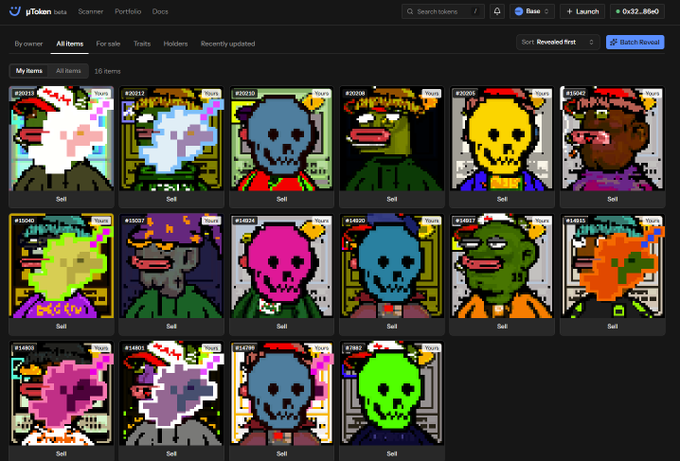Go to the Scanner page

point(91,11)
